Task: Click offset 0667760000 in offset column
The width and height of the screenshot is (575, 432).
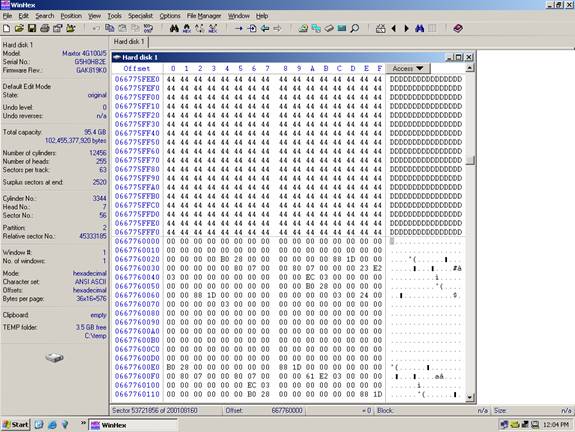Action: click(x=137, y=241)
